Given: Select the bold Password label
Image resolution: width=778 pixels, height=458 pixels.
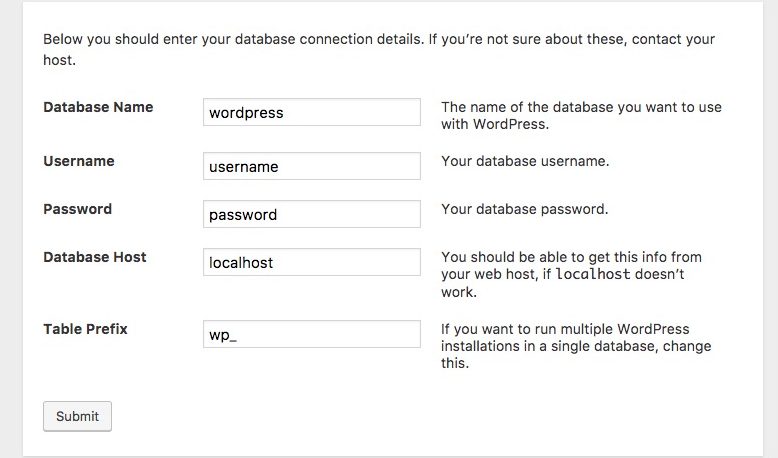Looking at the screenshot, I should tap(77, 209).
